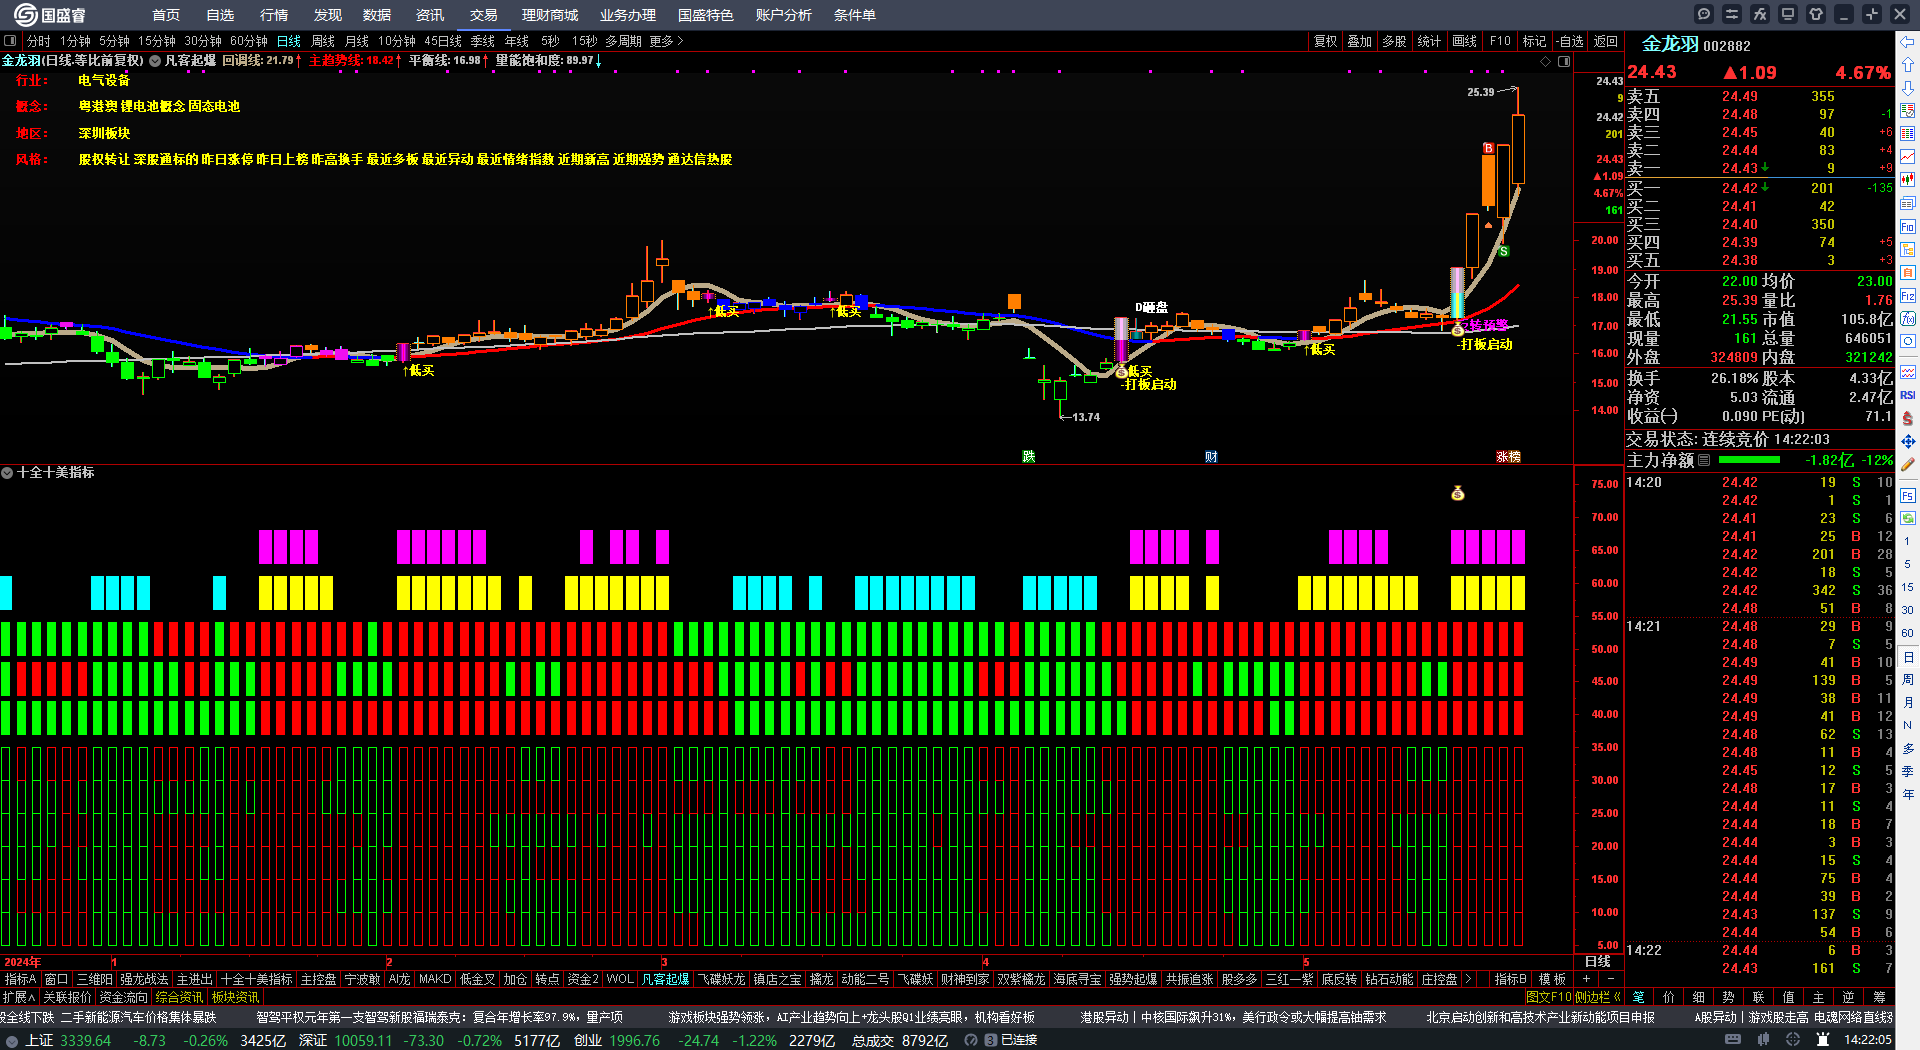
Task: Click the rook tower icon in status bar
Action: click(x=1823, y=1040)
